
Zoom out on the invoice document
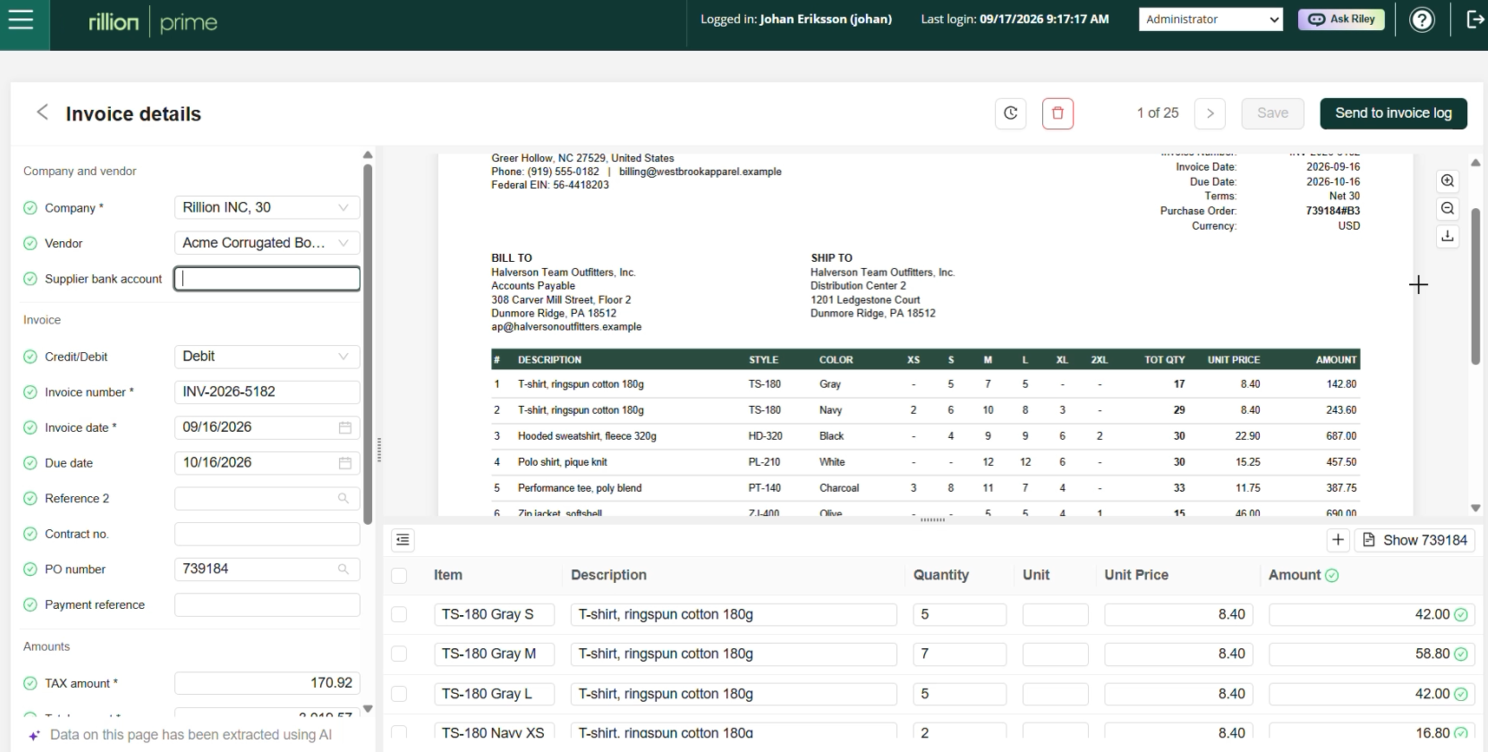(1447, 209)
